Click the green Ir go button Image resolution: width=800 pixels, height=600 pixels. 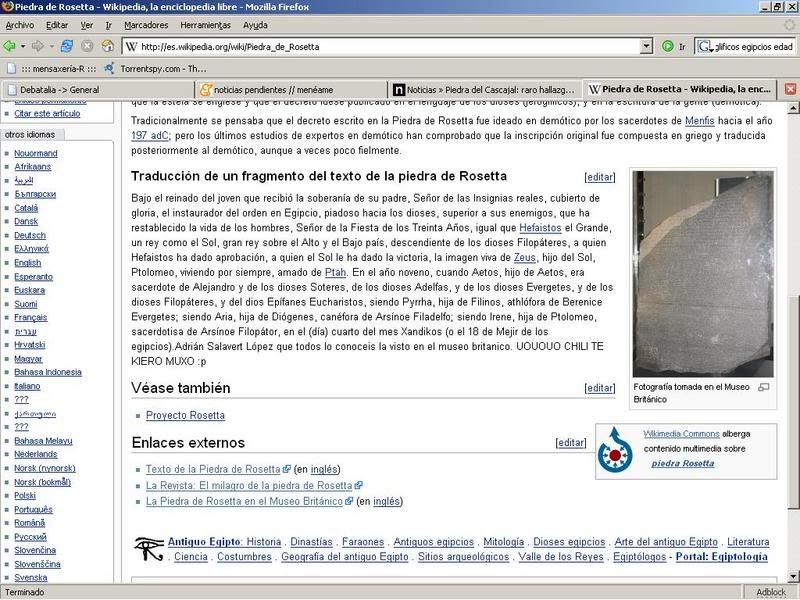click(673, 46)
